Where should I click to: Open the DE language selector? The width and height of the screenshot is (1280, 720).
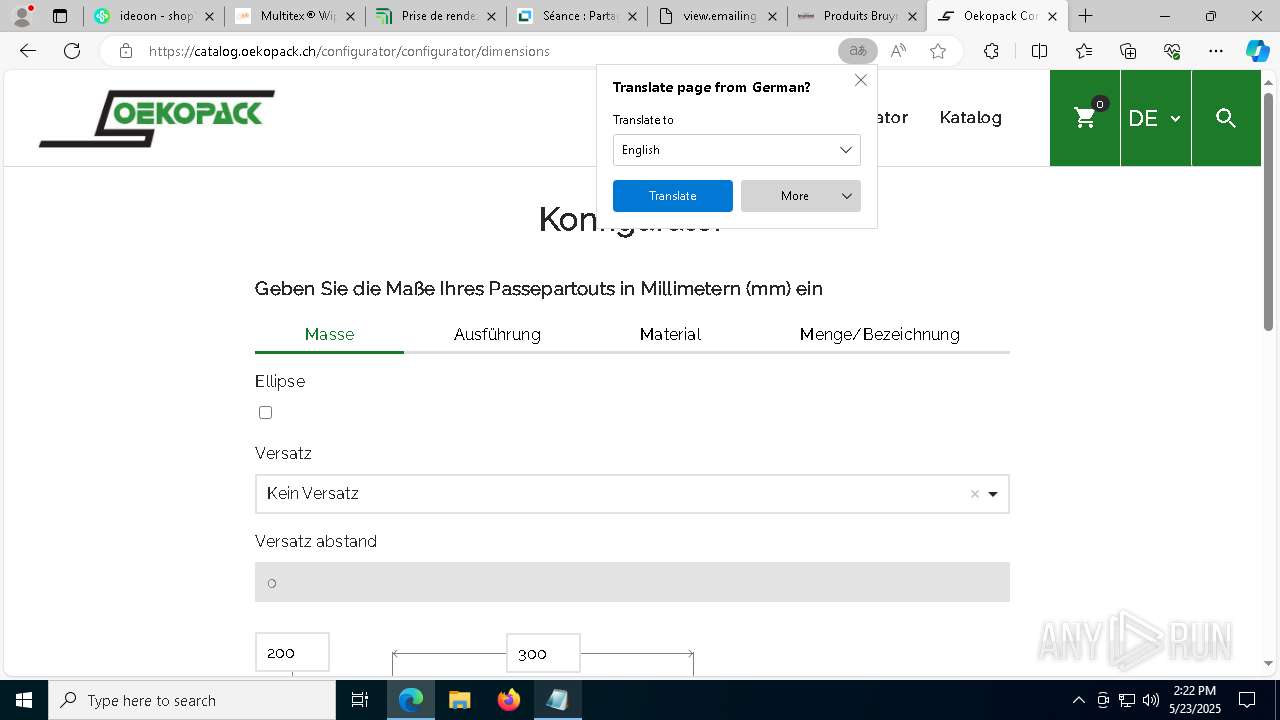(1155, 118)
